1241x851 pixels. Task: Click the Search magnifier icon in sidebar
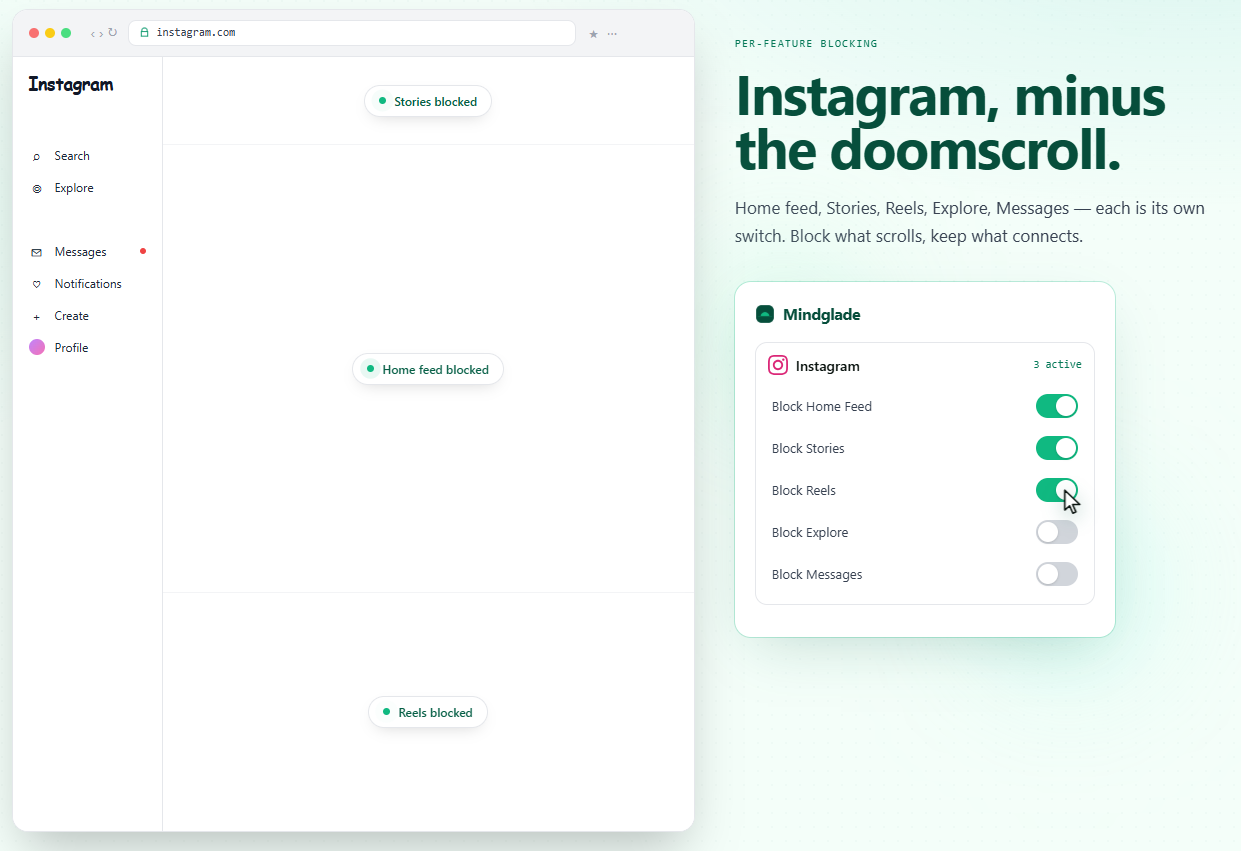(x=37, y=157)
